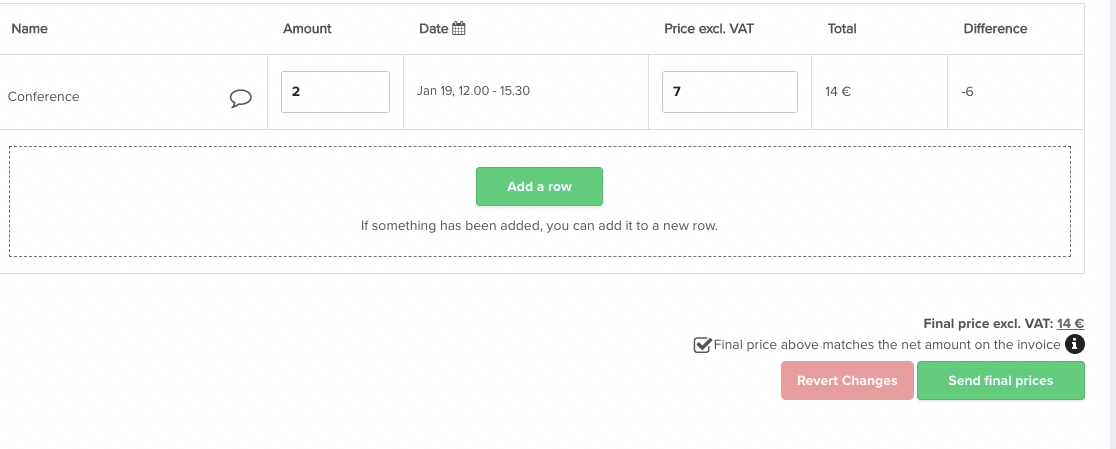Toggle the final price matches invoice checkbox
1116x449 pixels.
pyautogui.click(x=702, y=345)
